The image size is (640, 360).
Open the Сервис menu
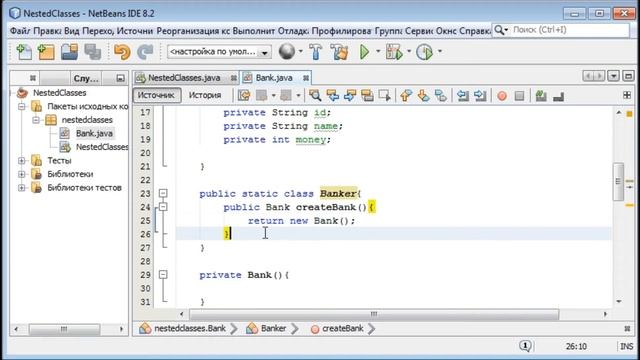click(418, 31)
